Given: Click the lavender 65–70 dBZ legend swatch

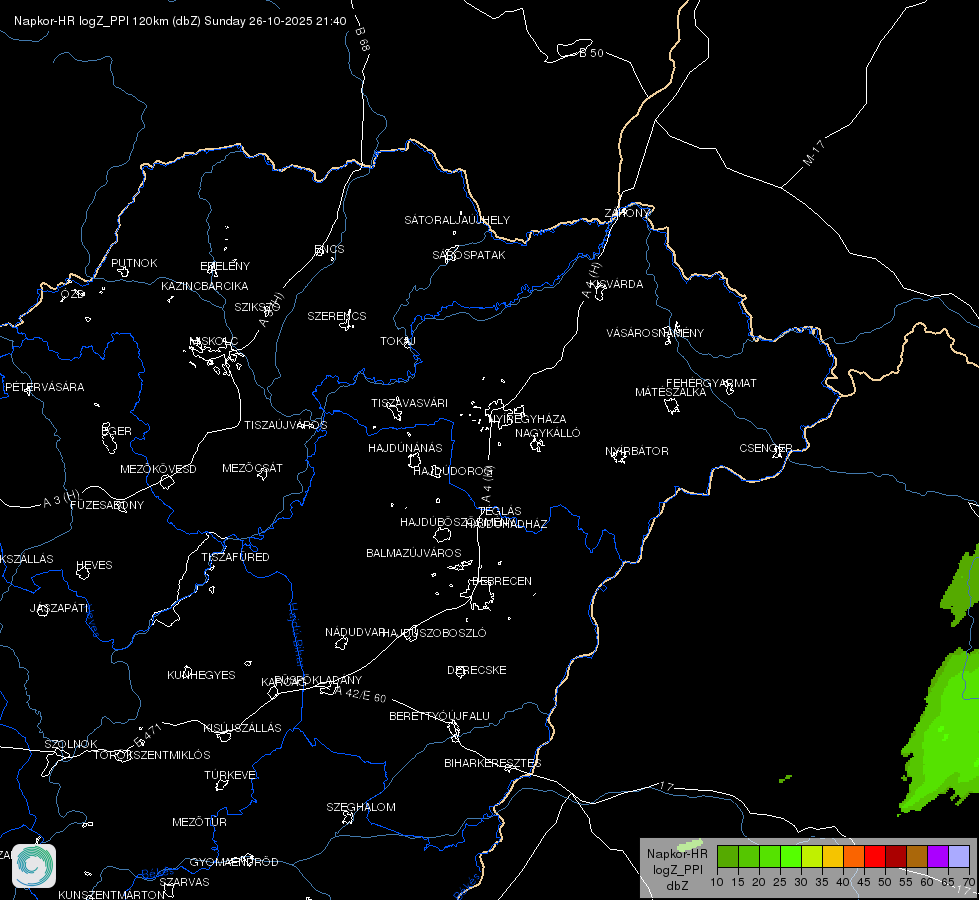Looking at the screenshot, I should [958, 857].
